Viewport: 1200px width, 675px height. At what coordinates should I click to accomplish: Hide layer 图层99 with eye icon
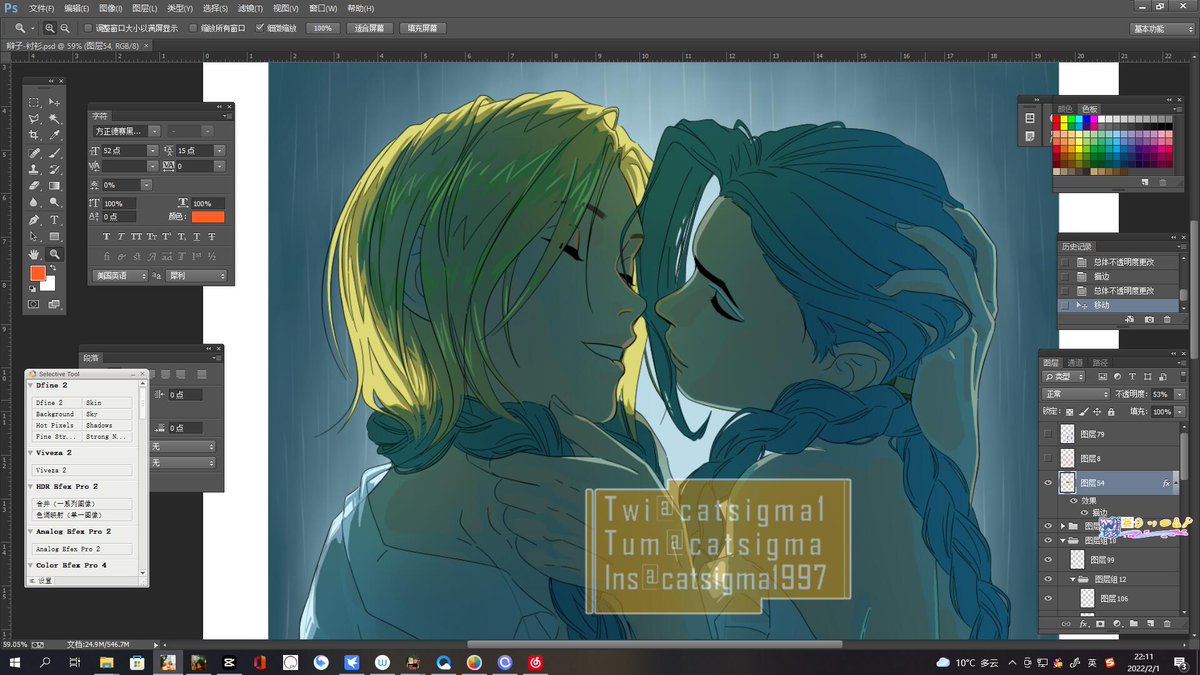click(1048, 560)
